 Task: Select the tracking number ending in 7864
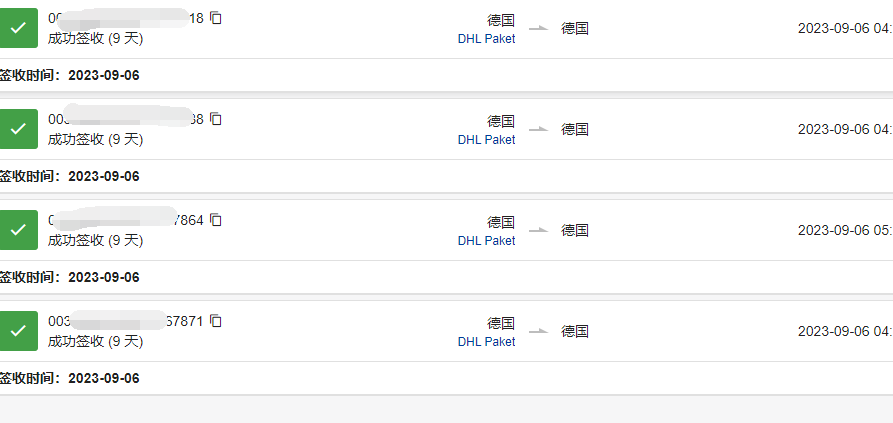coord(126,220)
